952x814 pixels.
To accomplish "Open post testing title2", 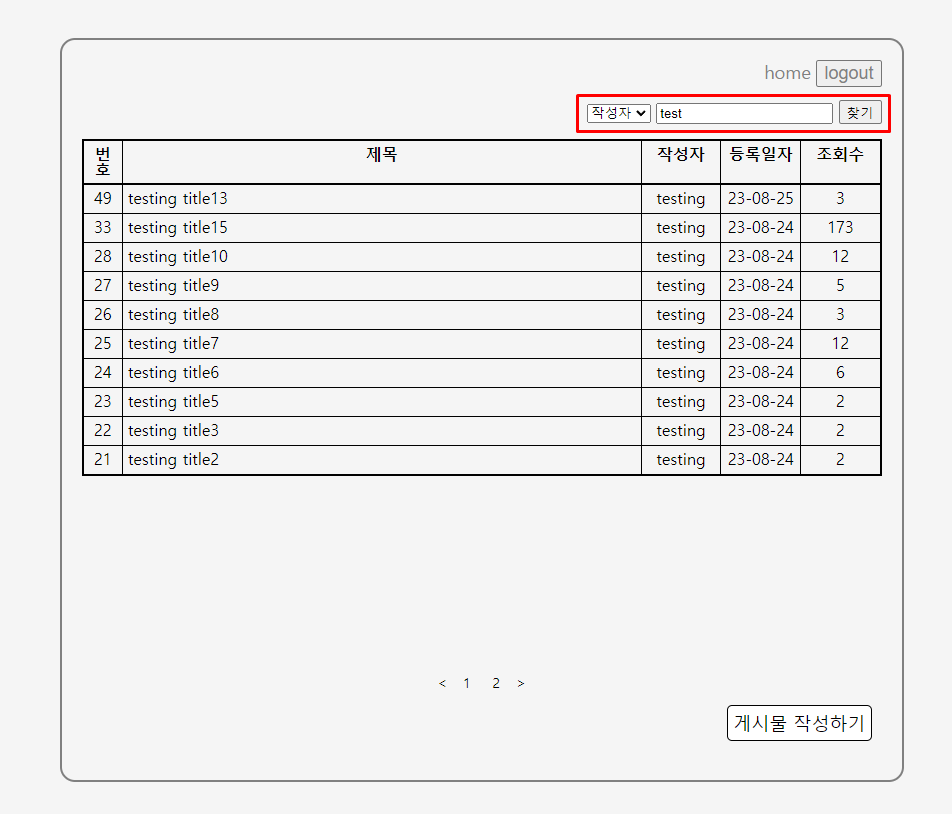I will 173,460.
